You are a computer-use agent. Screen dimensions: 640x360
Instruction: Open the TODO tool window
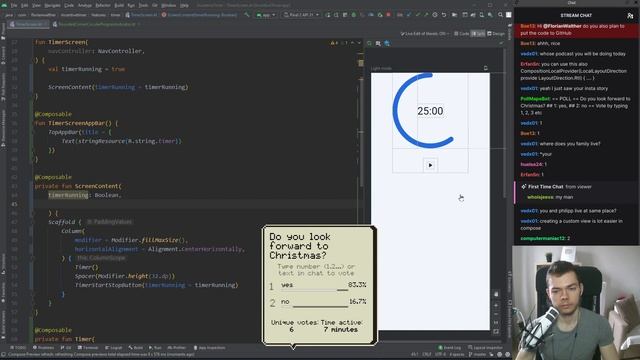click(18, 348)
